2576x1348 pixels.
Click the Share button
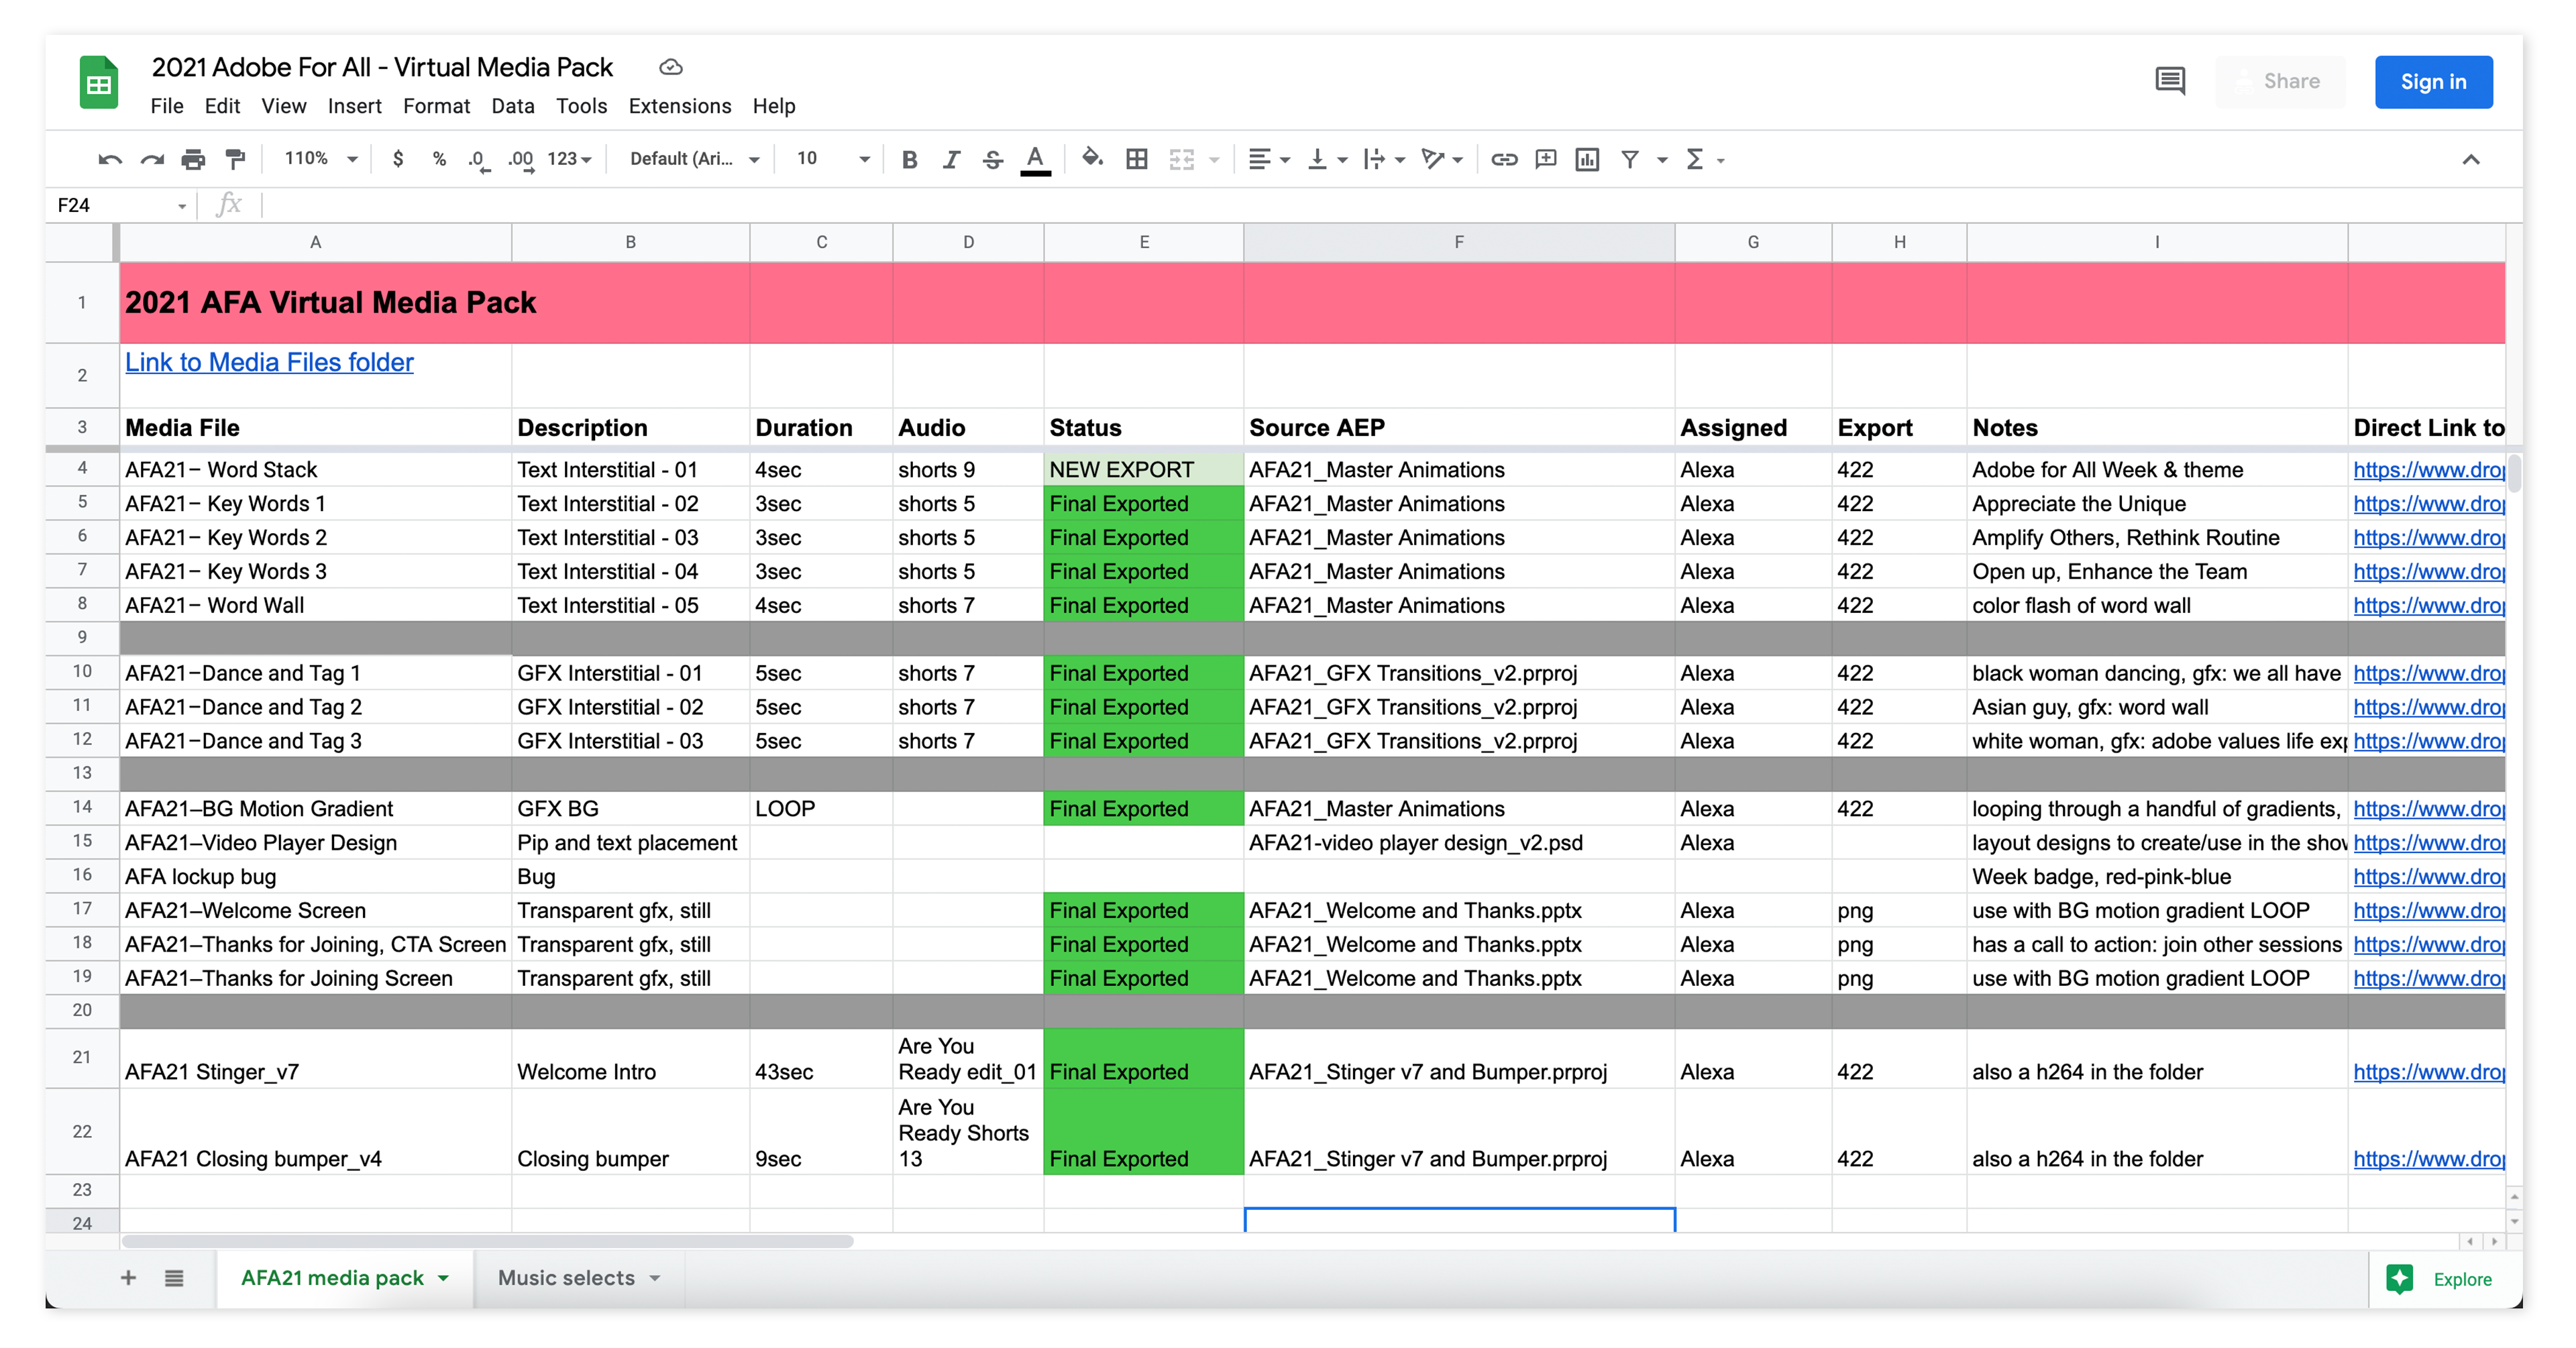point(2280,82)
